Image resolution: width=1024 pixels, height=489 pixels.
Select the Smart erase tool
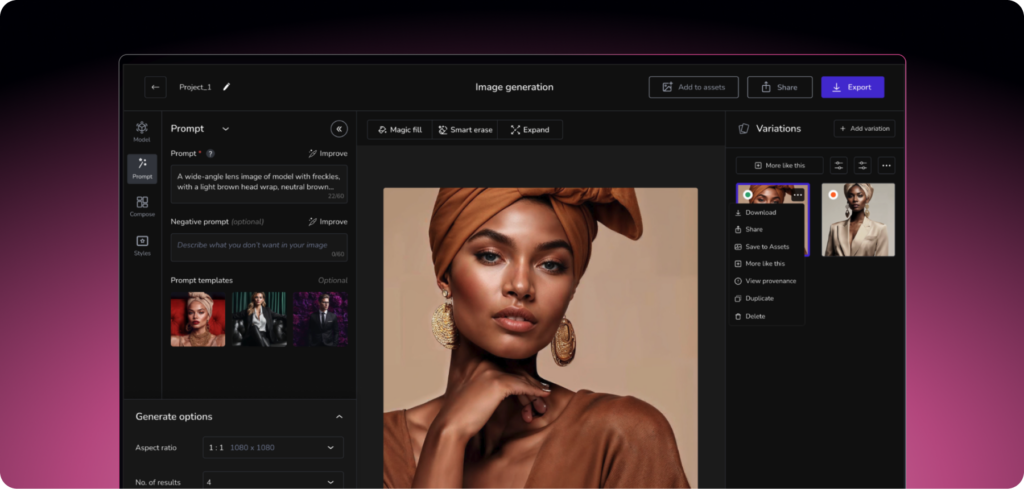[x=465, y=130]
